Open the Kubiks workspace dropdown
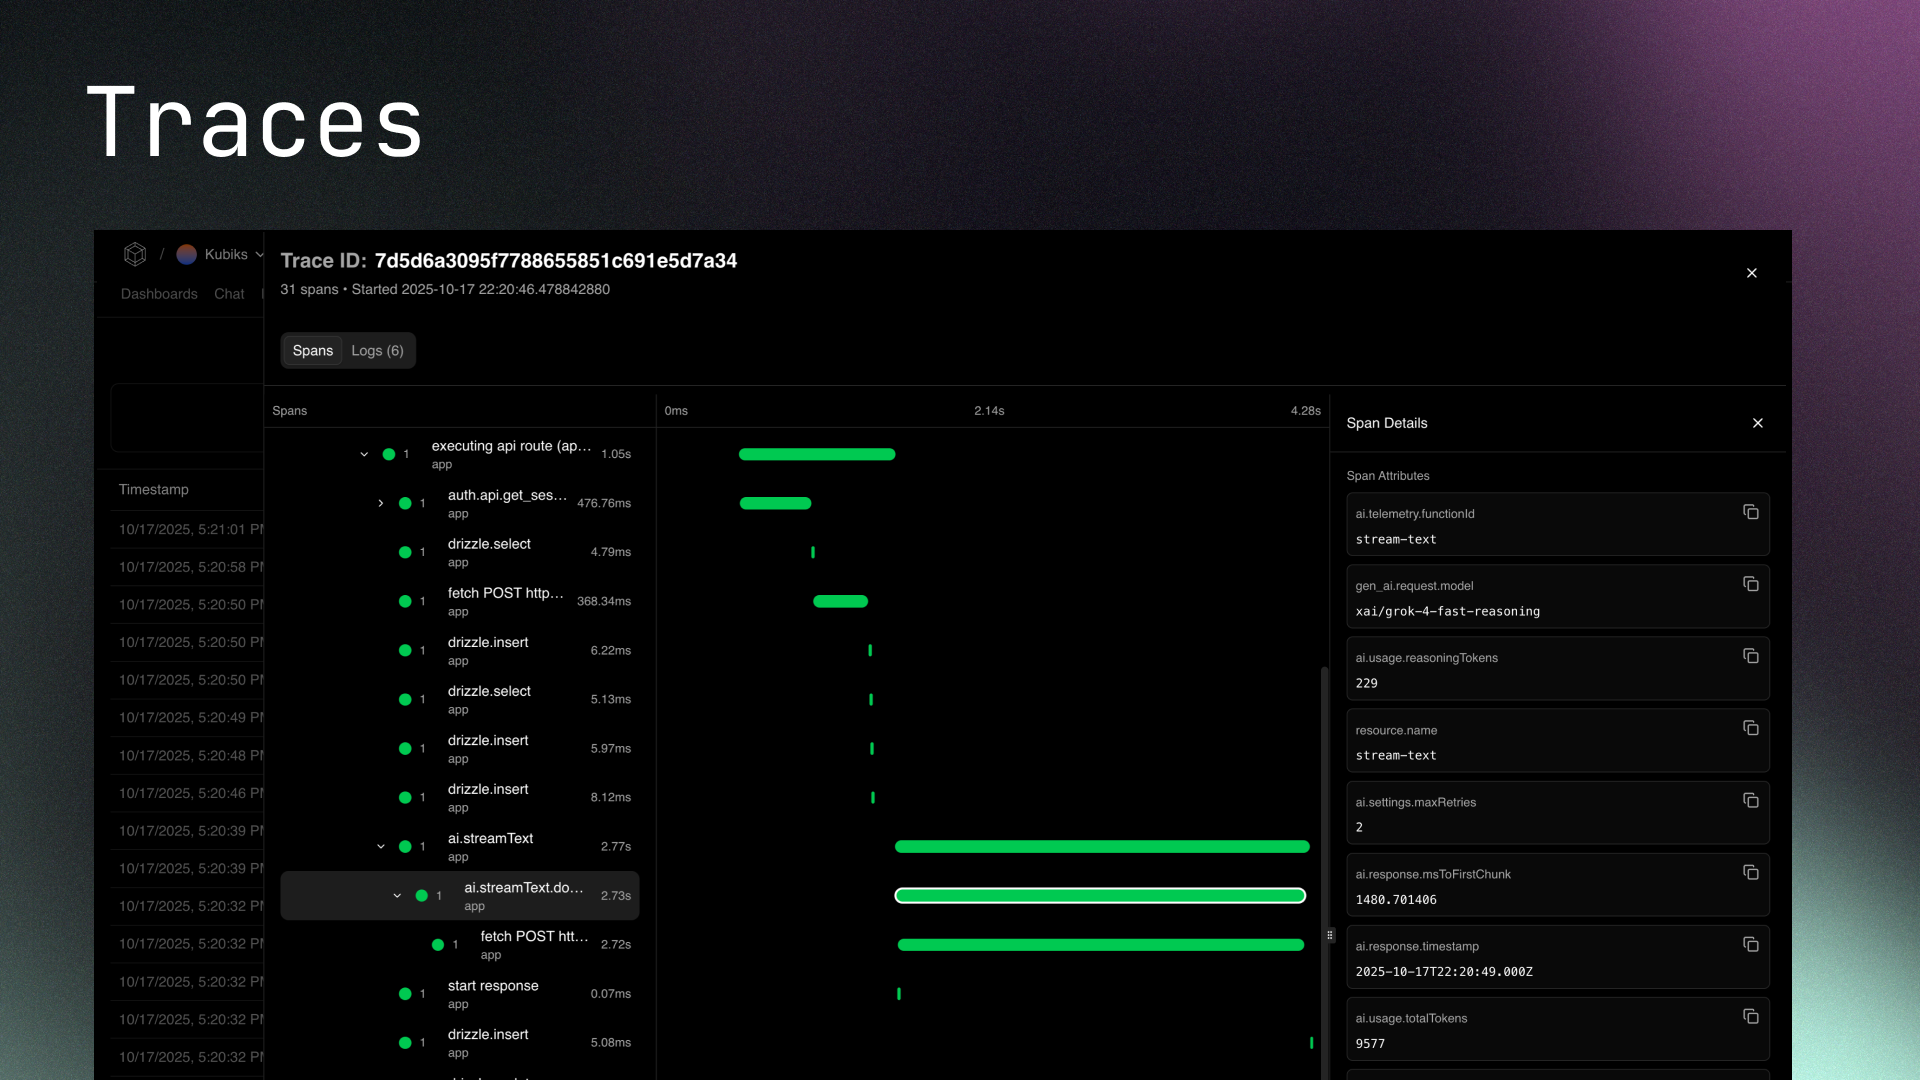The height and width of the screenshot is (1080, 1920). (258, 254)
